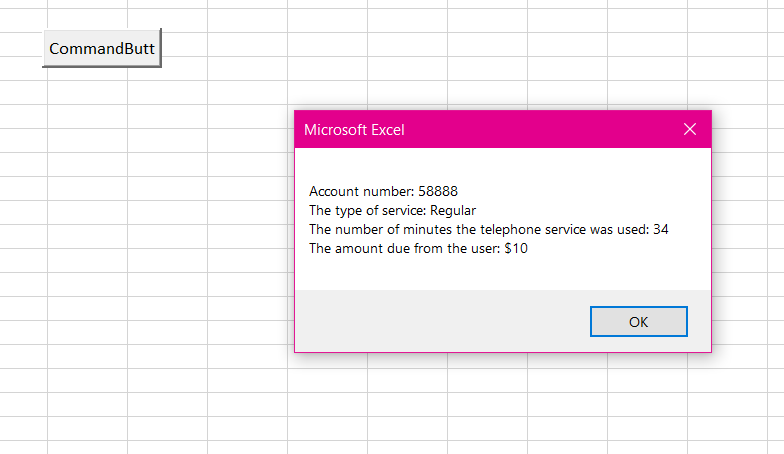Click the CommandButton on the worksheet
784x454 pixels.
tap(101, 48)
